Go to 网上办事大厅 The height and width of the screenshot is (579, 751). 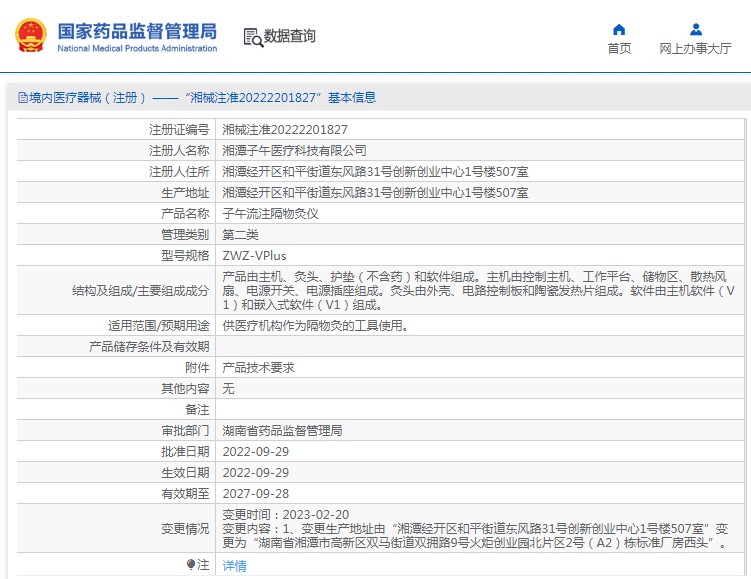695,48
